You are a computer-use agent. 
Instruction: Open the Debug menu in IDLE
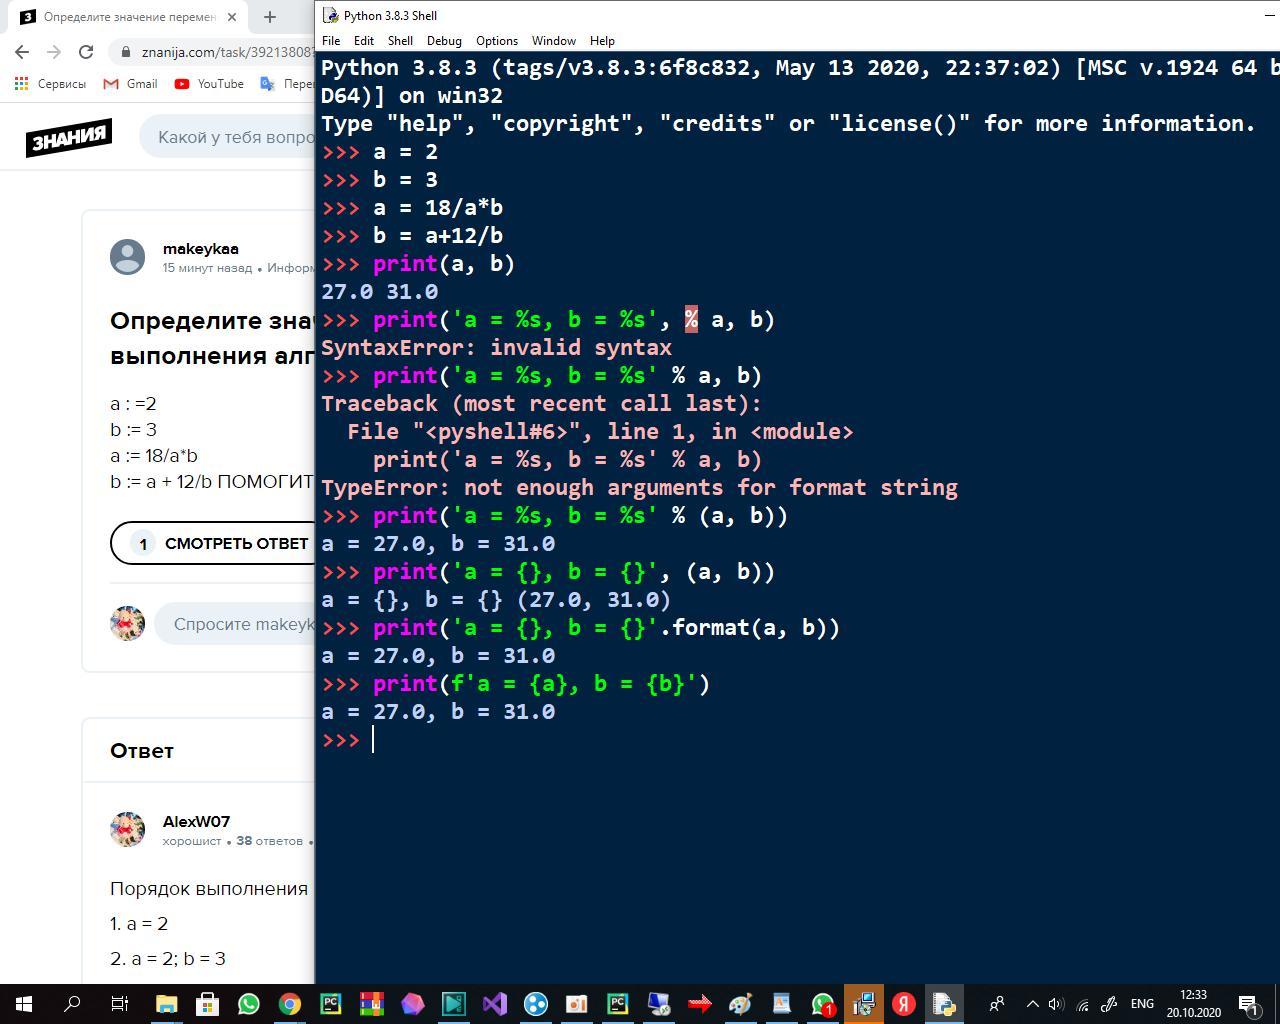(444, 41)
